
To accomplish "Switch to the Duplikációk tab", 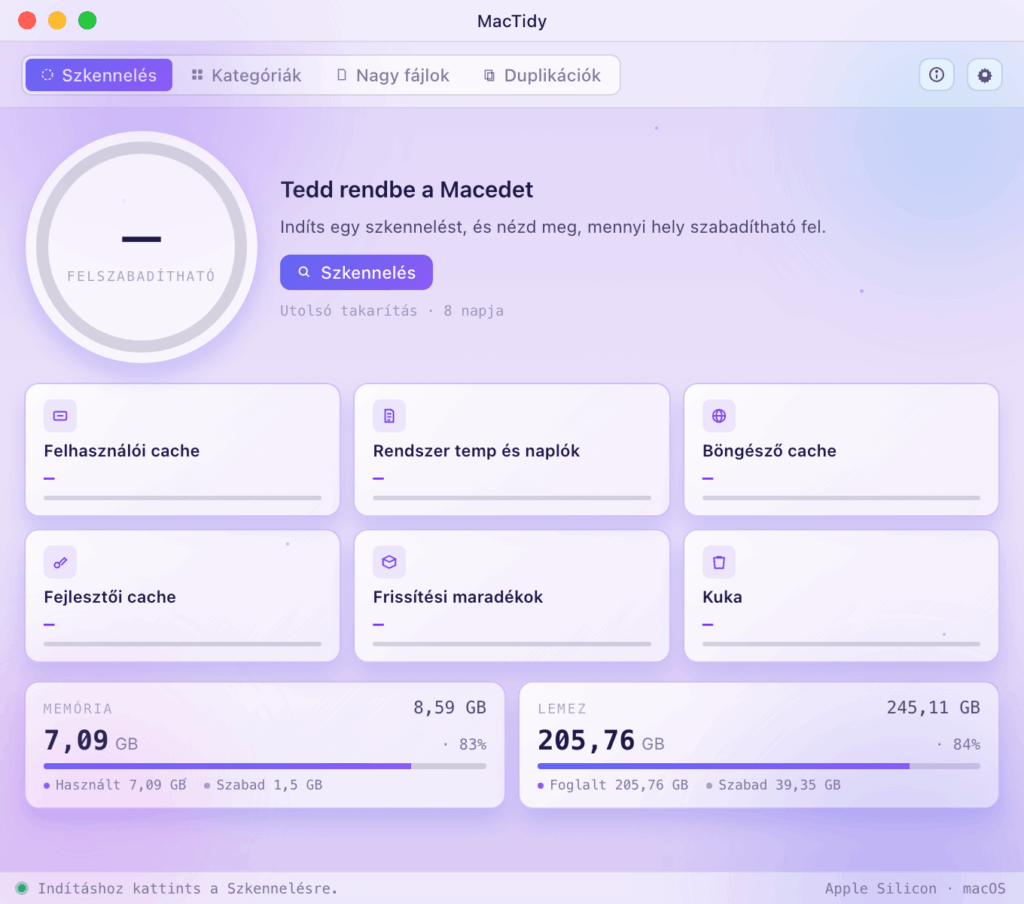I will point(541,75).
